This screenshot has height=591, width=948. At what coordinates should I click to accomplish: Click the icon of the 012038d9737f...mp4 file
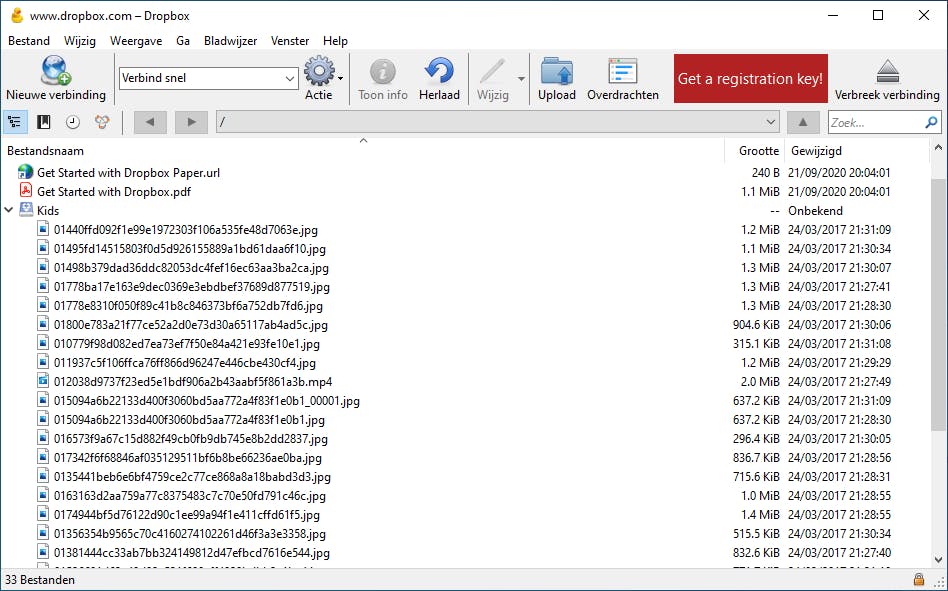pos(43,381)
